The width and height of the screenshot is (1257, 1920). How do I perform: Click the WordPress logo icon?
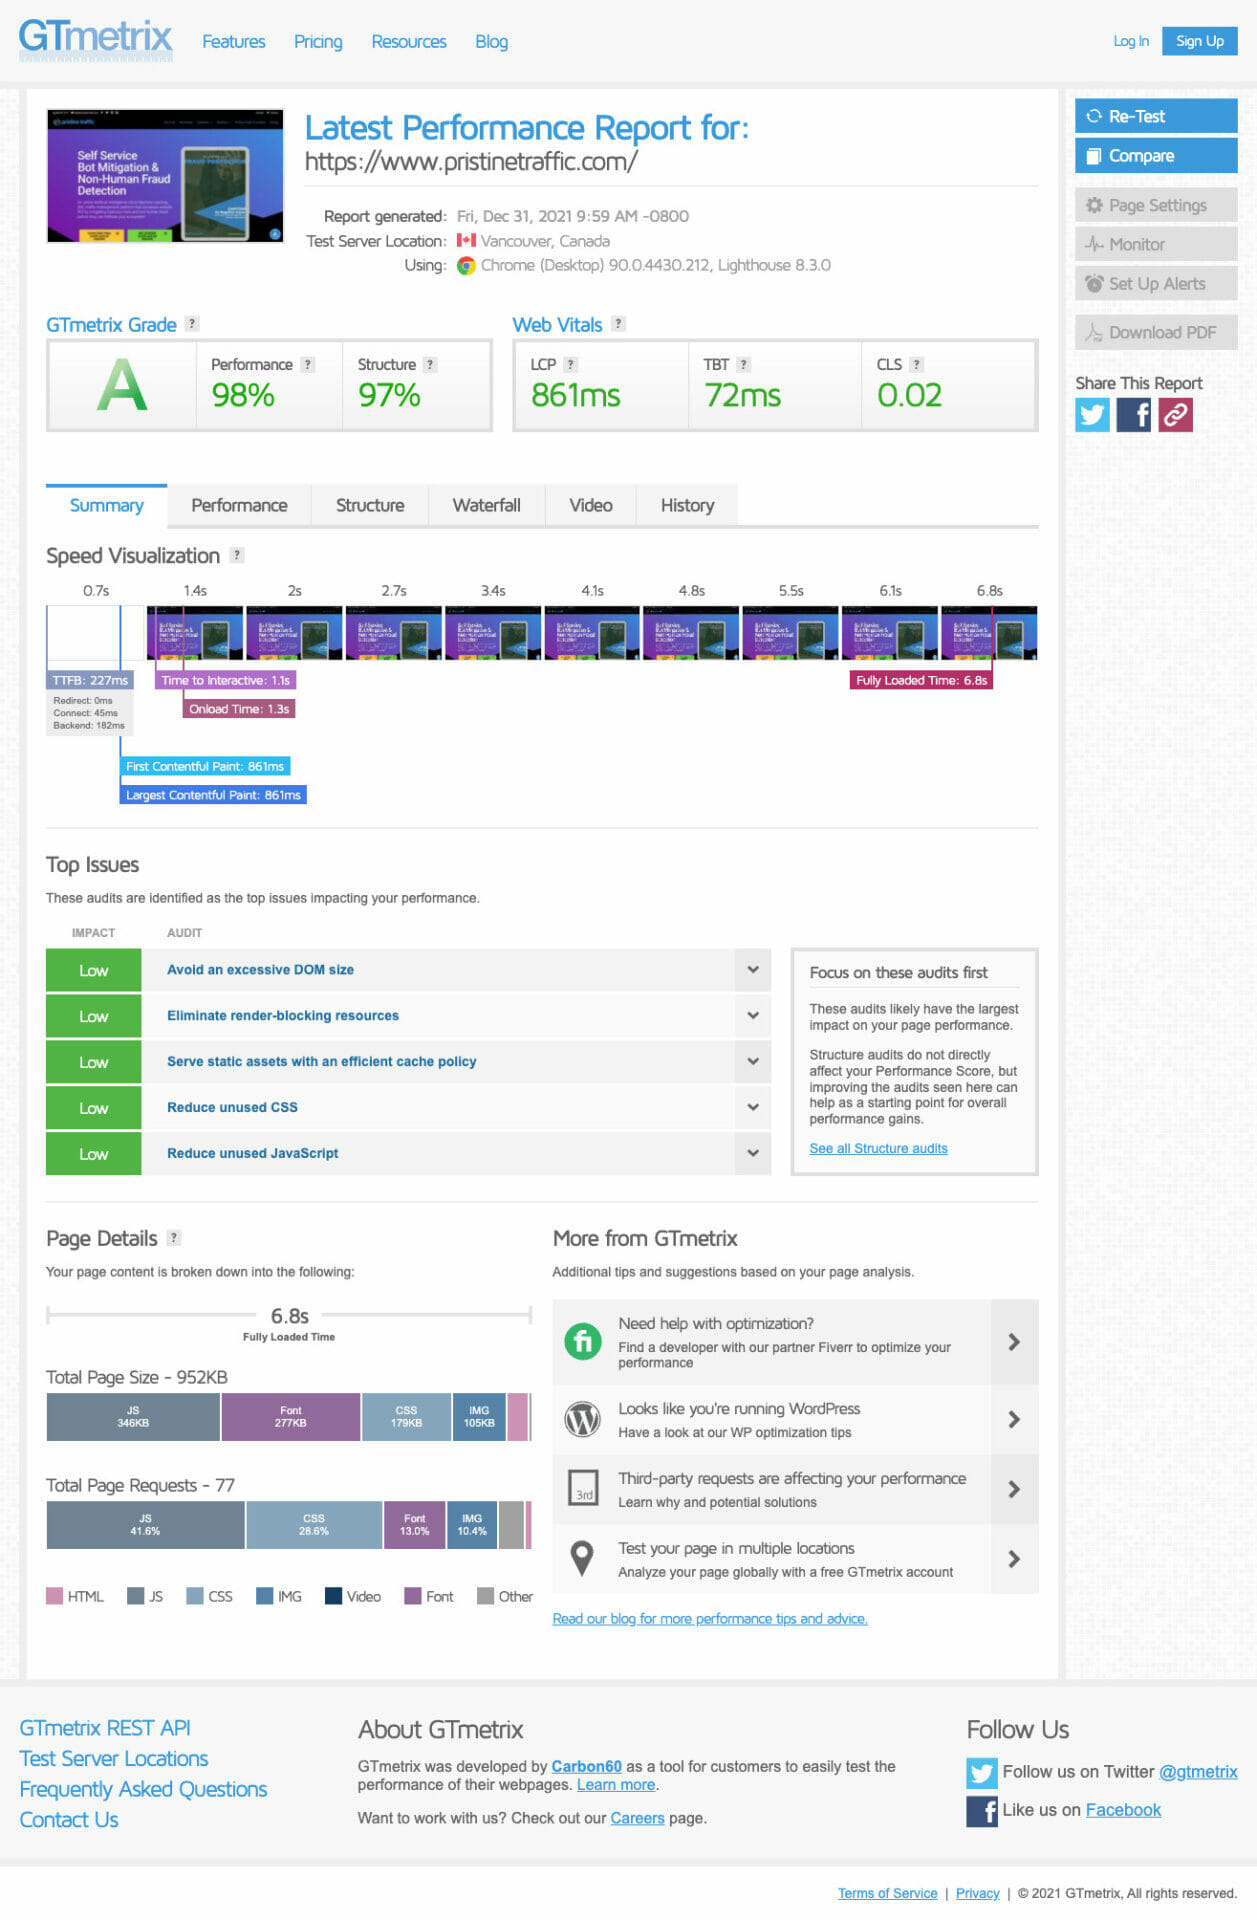(x=583, y=1419)
